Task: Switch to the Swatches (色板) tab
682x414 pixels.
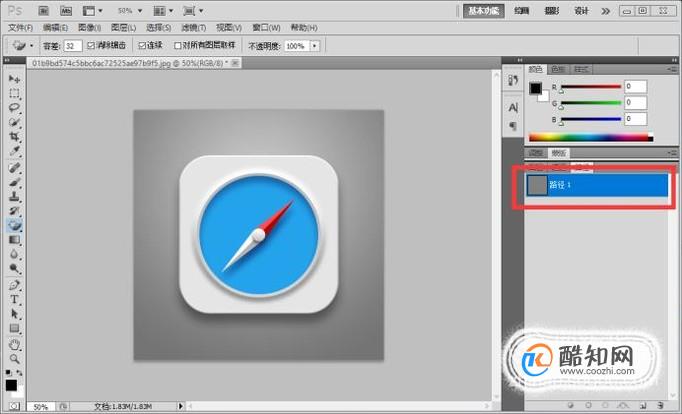Action: [x=558, y=69]
